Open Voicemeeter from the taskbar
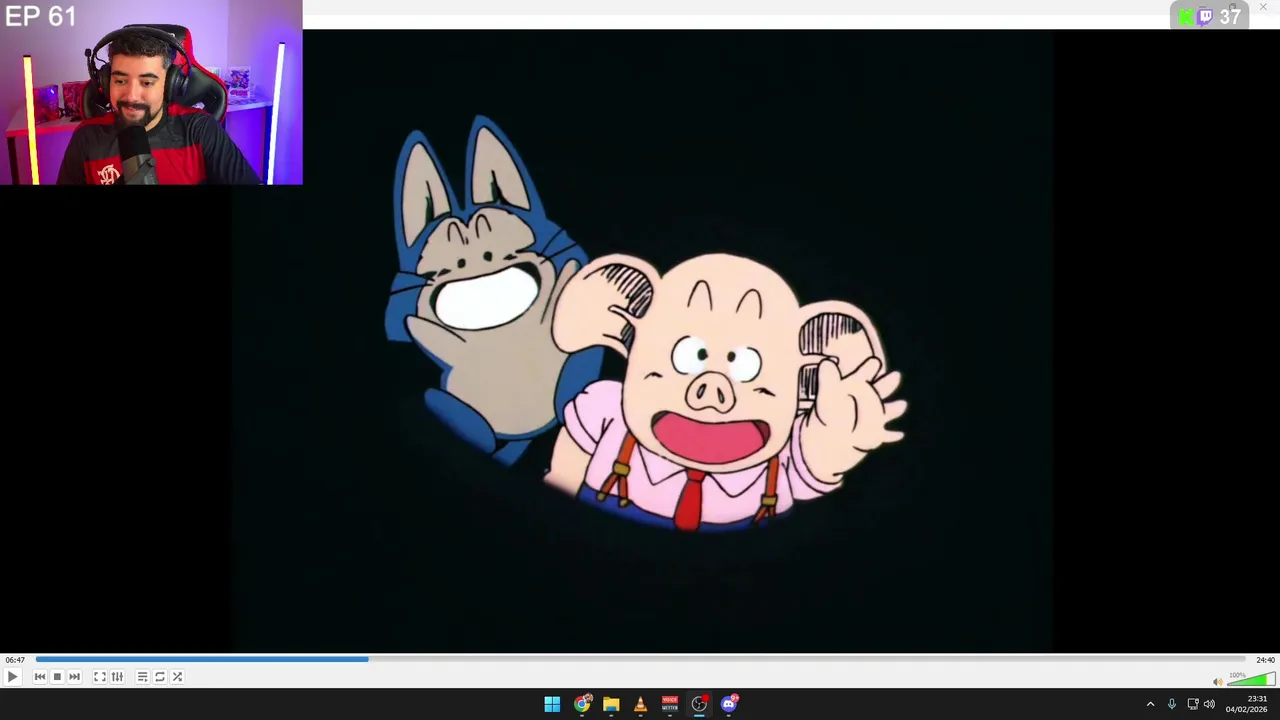The image size is (1280, 720). [670, 704]
